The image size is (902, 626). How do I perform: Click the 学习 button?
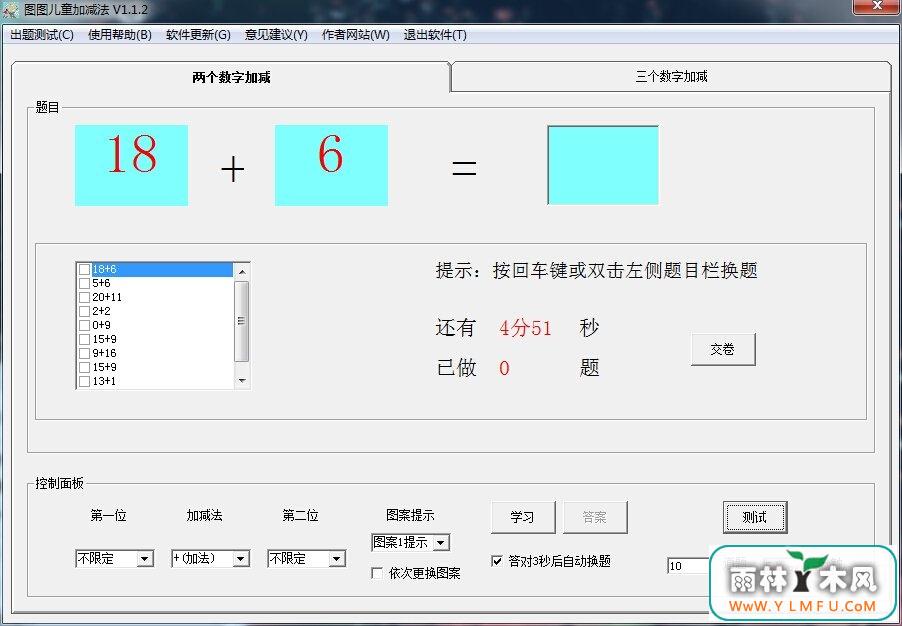[523, 517]
